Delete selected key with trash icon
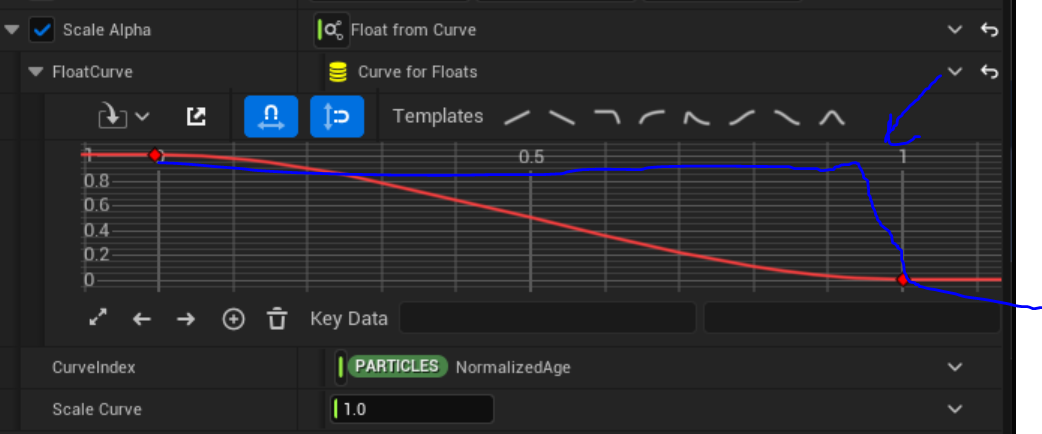Viewport: 1042px width, 434px height. [x=277, y=319]
